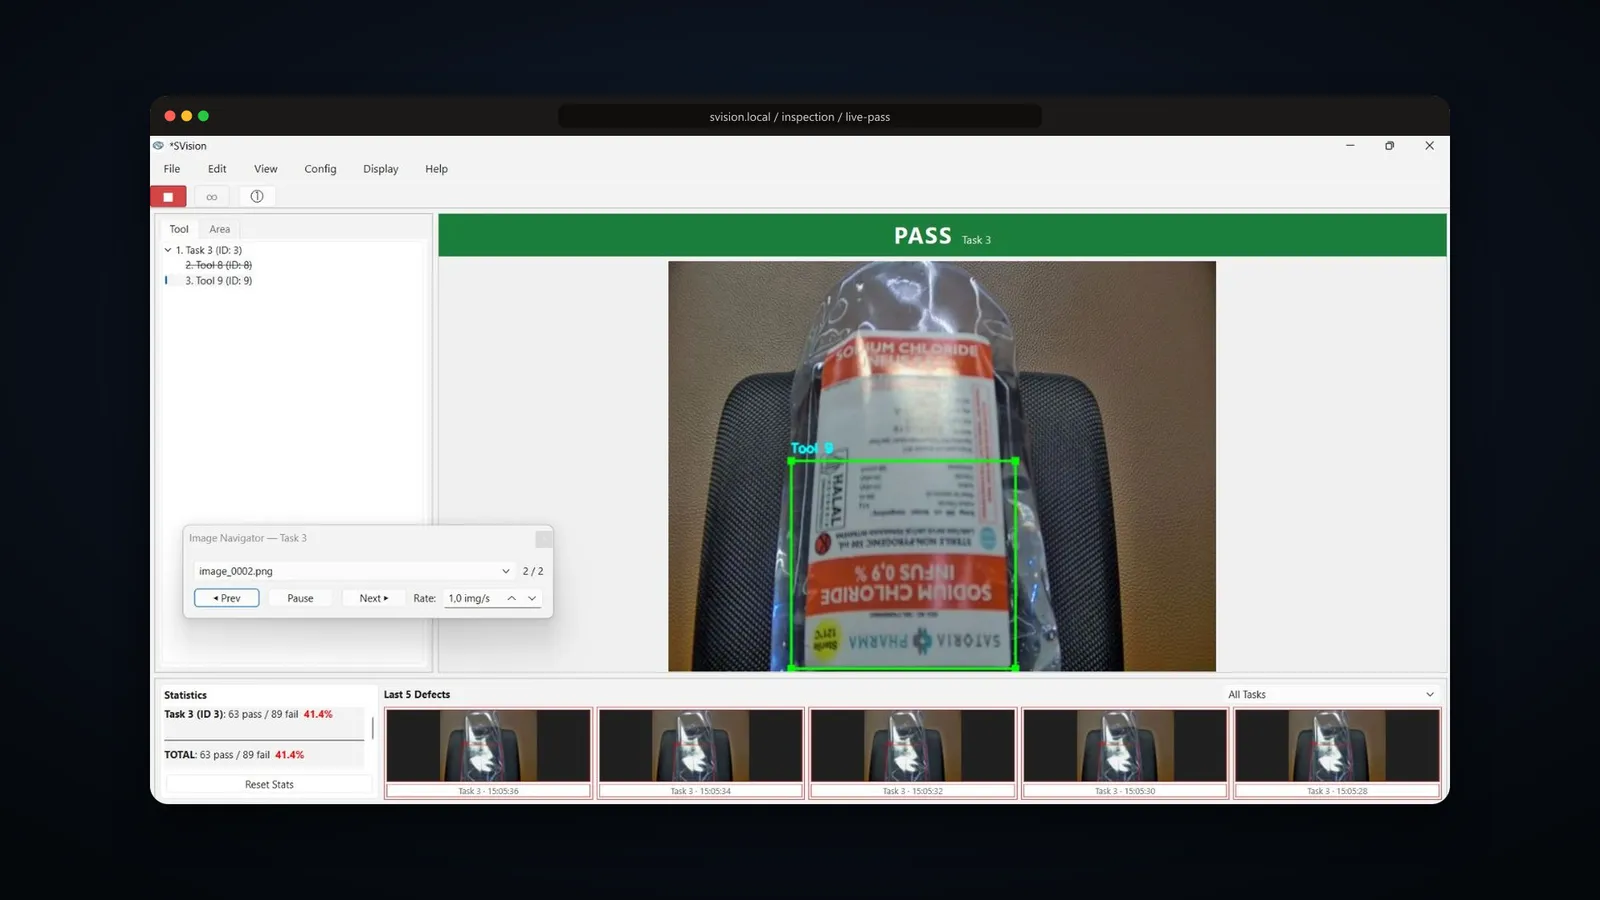This screenshot has height=900, width=1600.
Task: Open the File menu
Action: tap(172, 169)
